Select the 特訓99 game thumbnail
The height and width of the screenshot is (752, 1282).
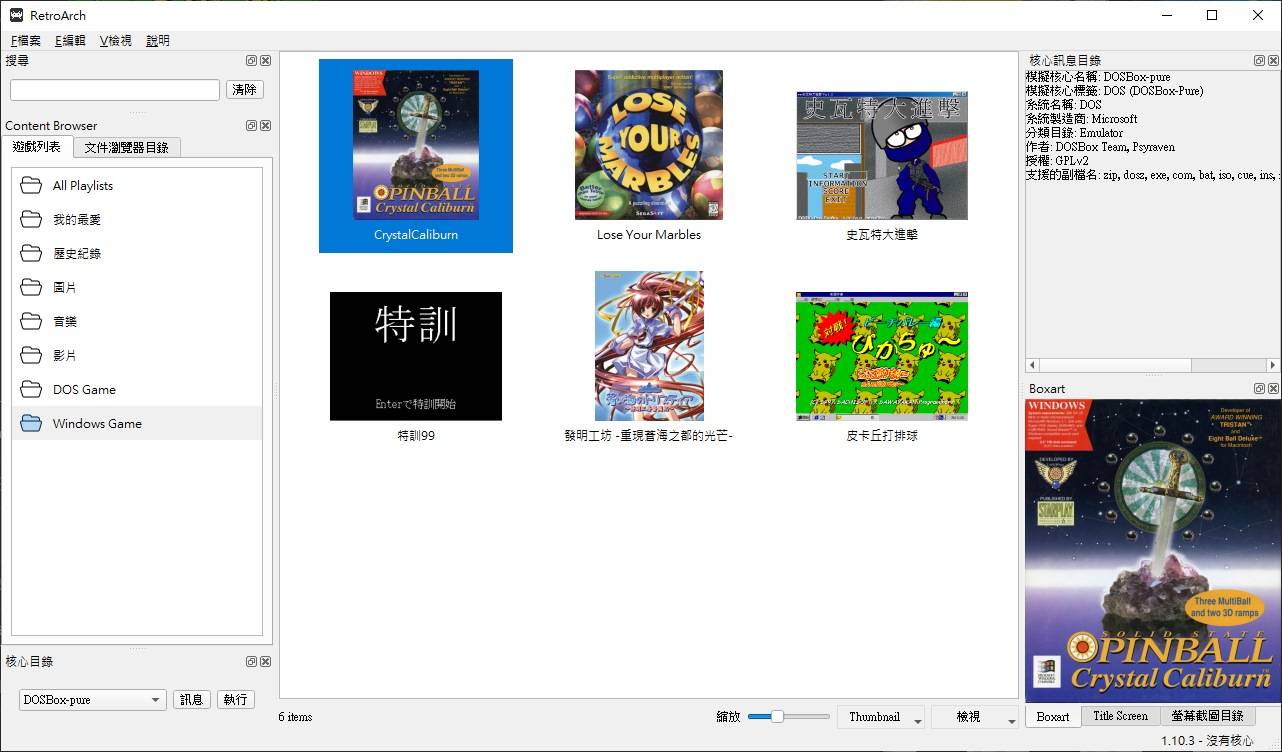point(416,356)
